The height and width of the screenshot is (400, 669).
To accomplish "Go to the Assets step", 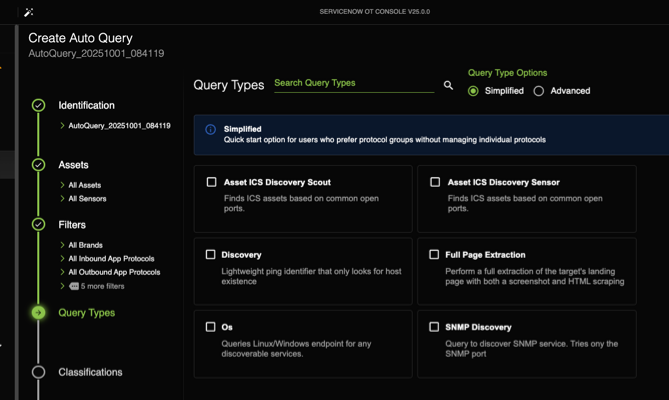I will 73,165.
